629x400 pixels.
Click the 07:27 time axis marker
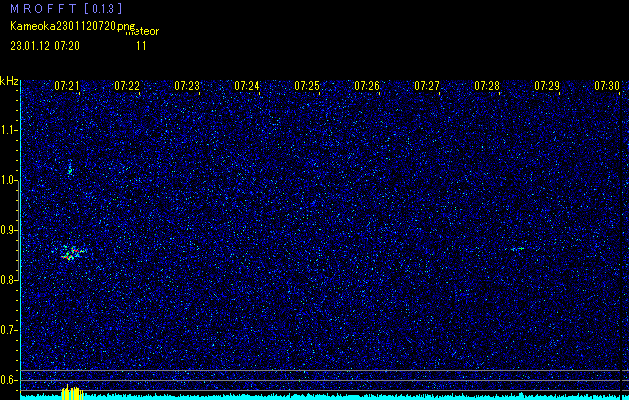(x=427, y=86)
